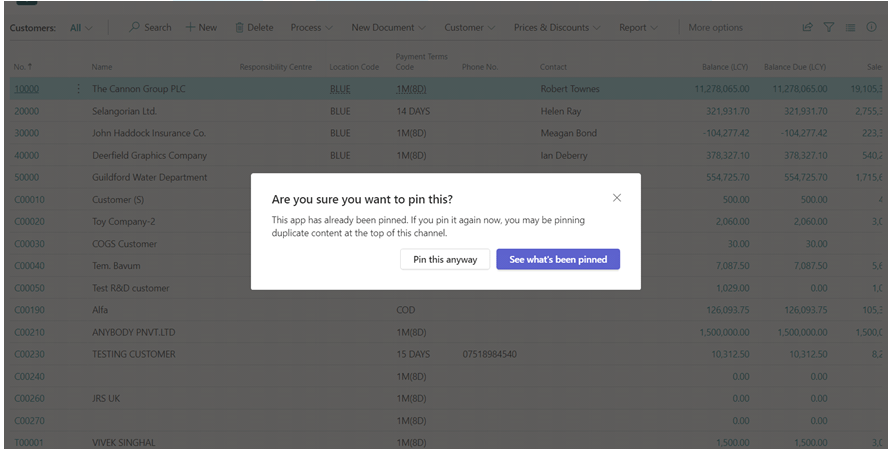Open the All views dropdown
Screen dimensions: 888x451
[x=81, y=27]
